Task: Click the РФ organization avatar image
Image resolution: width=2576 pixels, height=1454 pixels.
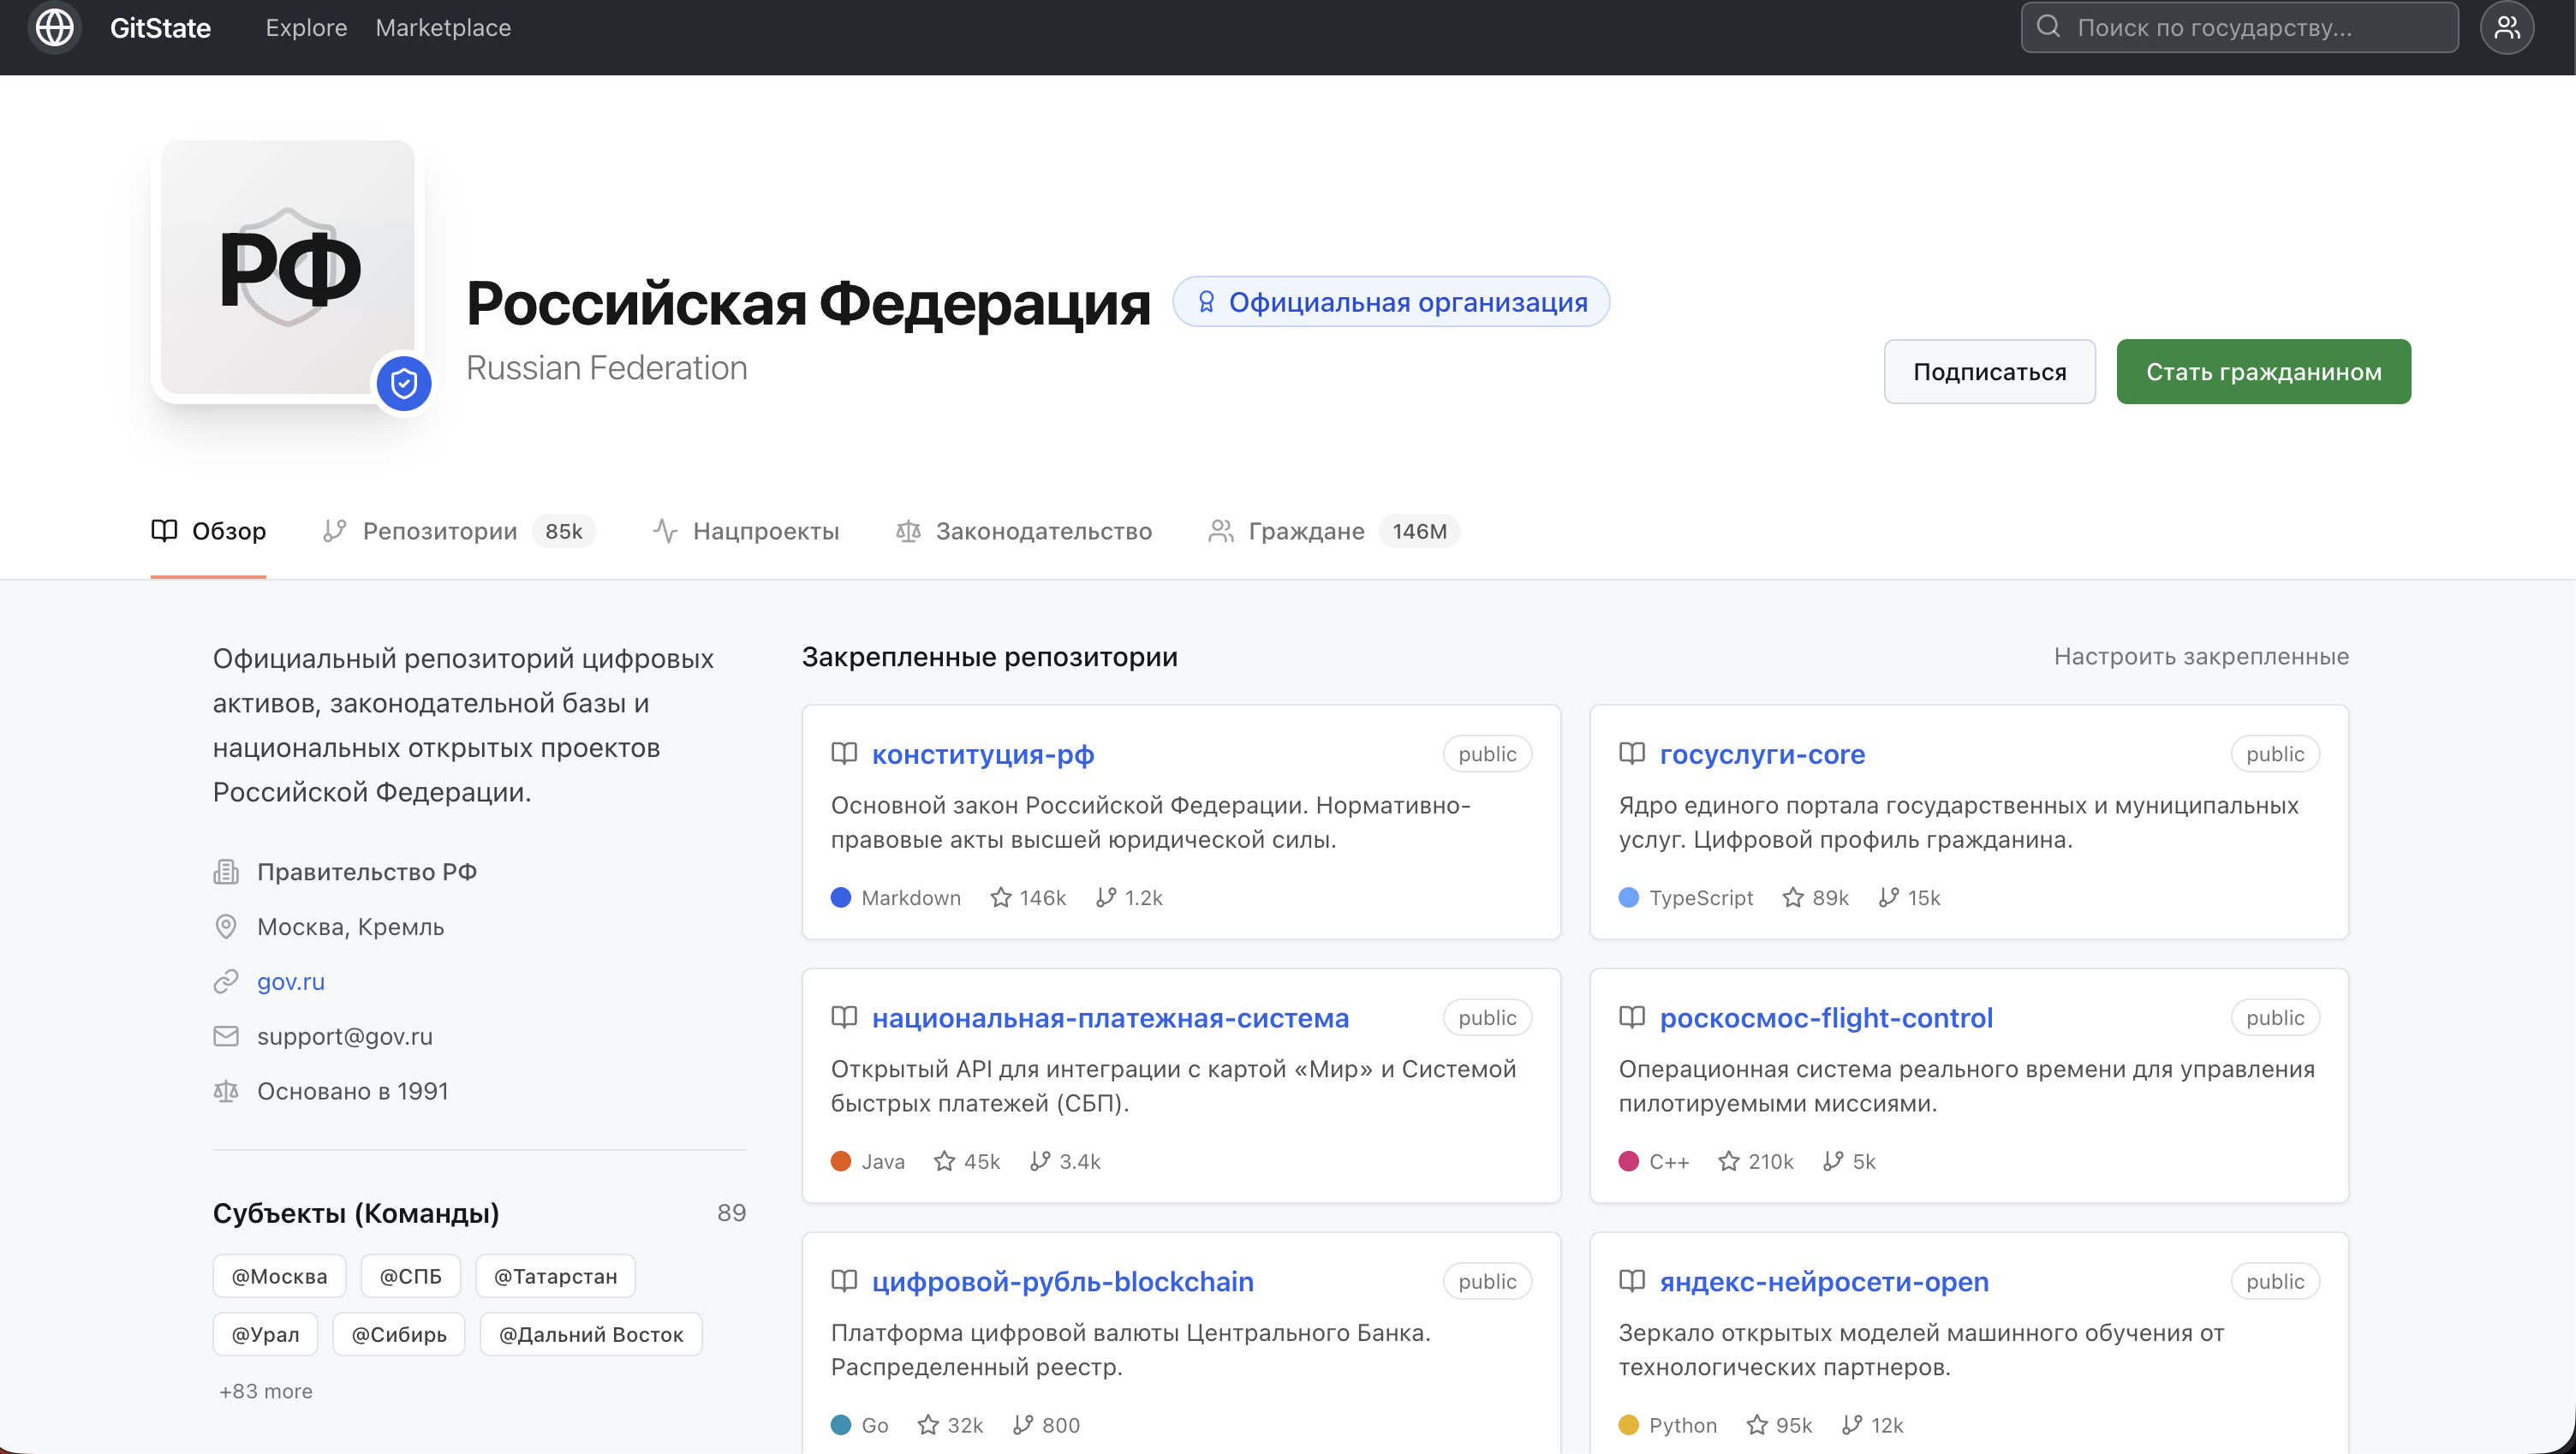Action: [x=288, y=267]
